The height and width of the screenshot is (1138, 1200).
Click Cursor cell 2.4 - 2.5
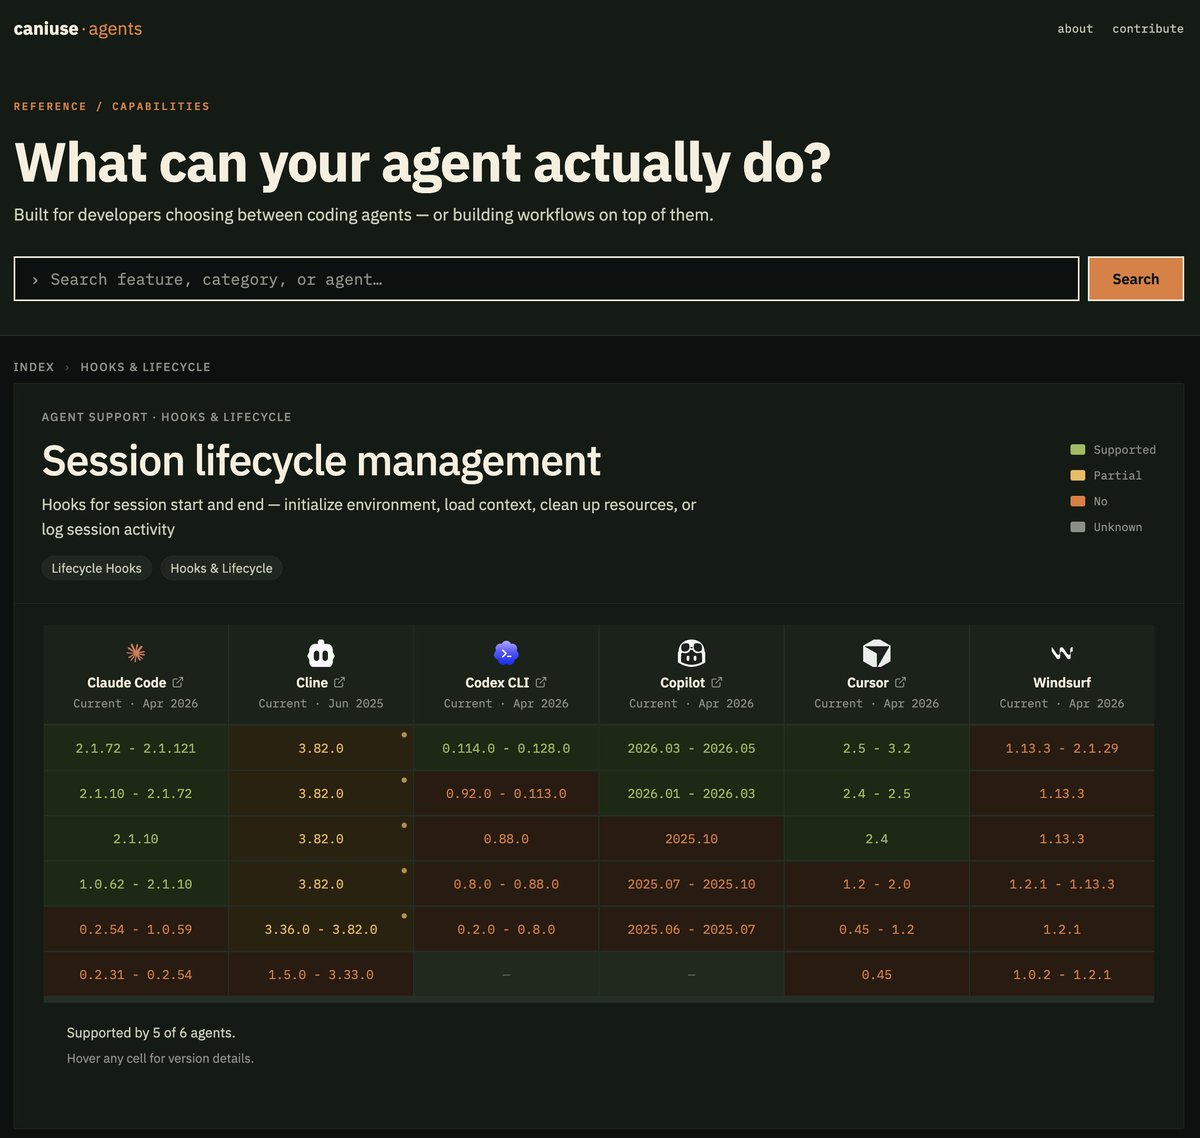coord(877,793)
